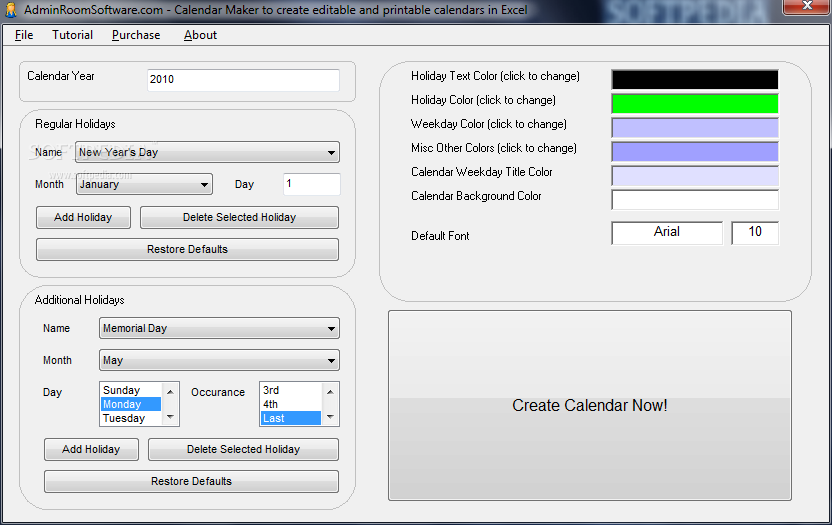Open the File menu
The height and width of the screenshot is (525, 832).
coord(24,35)
